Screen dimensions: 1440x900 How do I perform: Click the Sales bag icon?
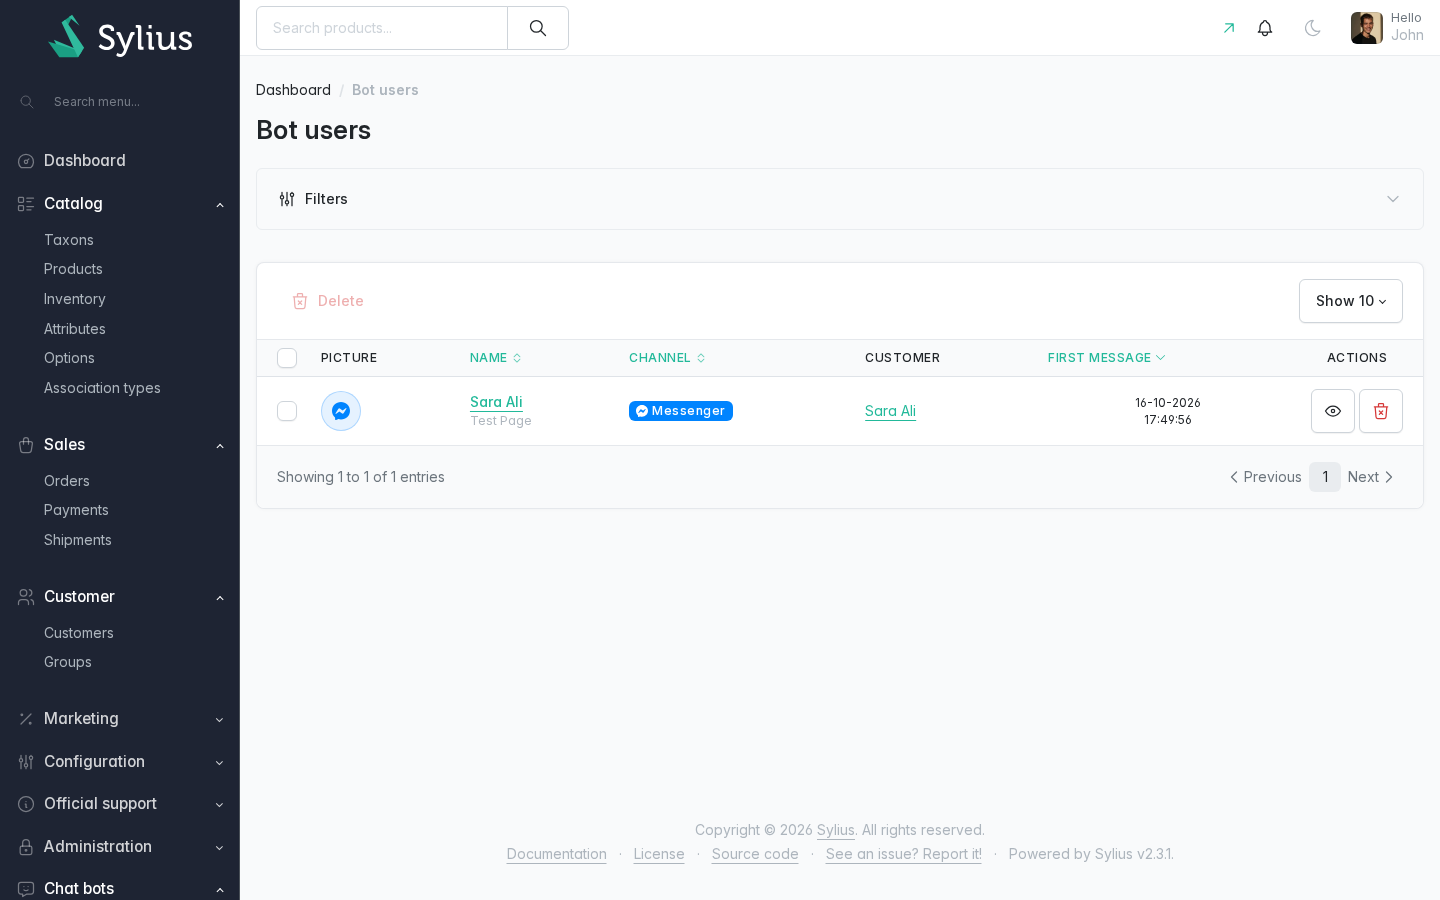tap(26, 445)
